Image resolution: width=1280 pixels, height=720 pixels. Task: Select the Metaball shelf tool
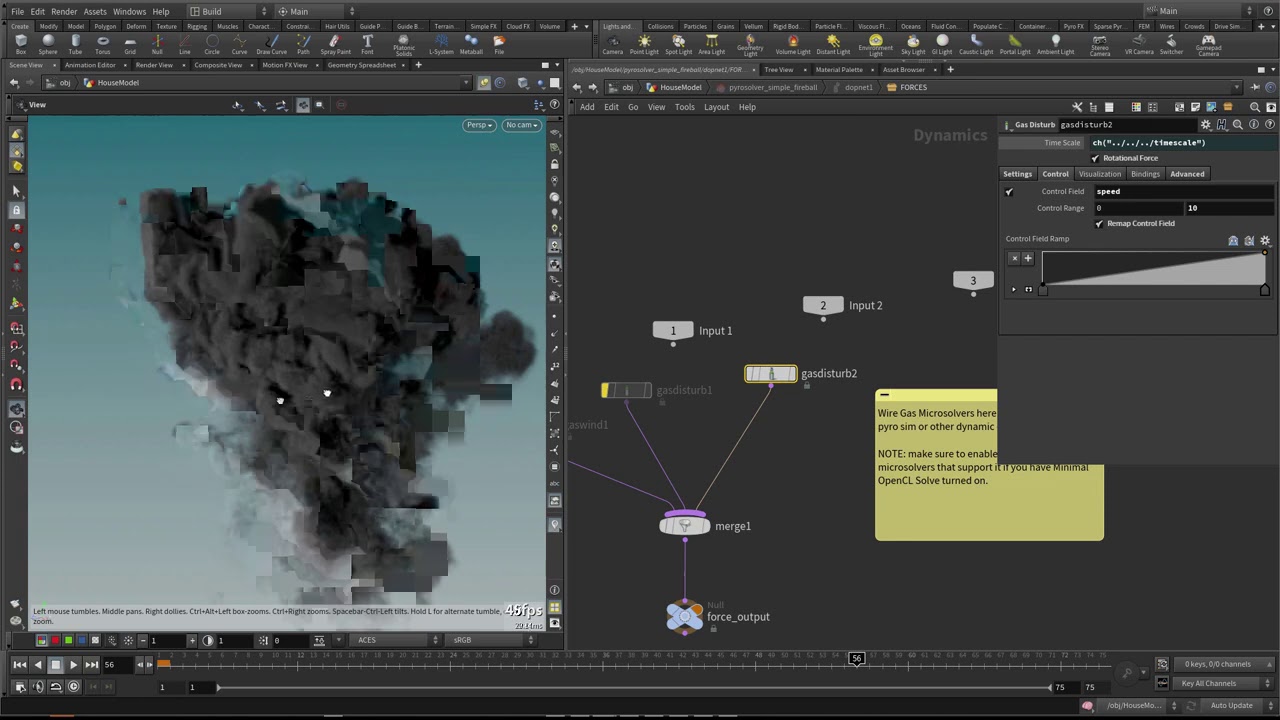coord(471,45)
